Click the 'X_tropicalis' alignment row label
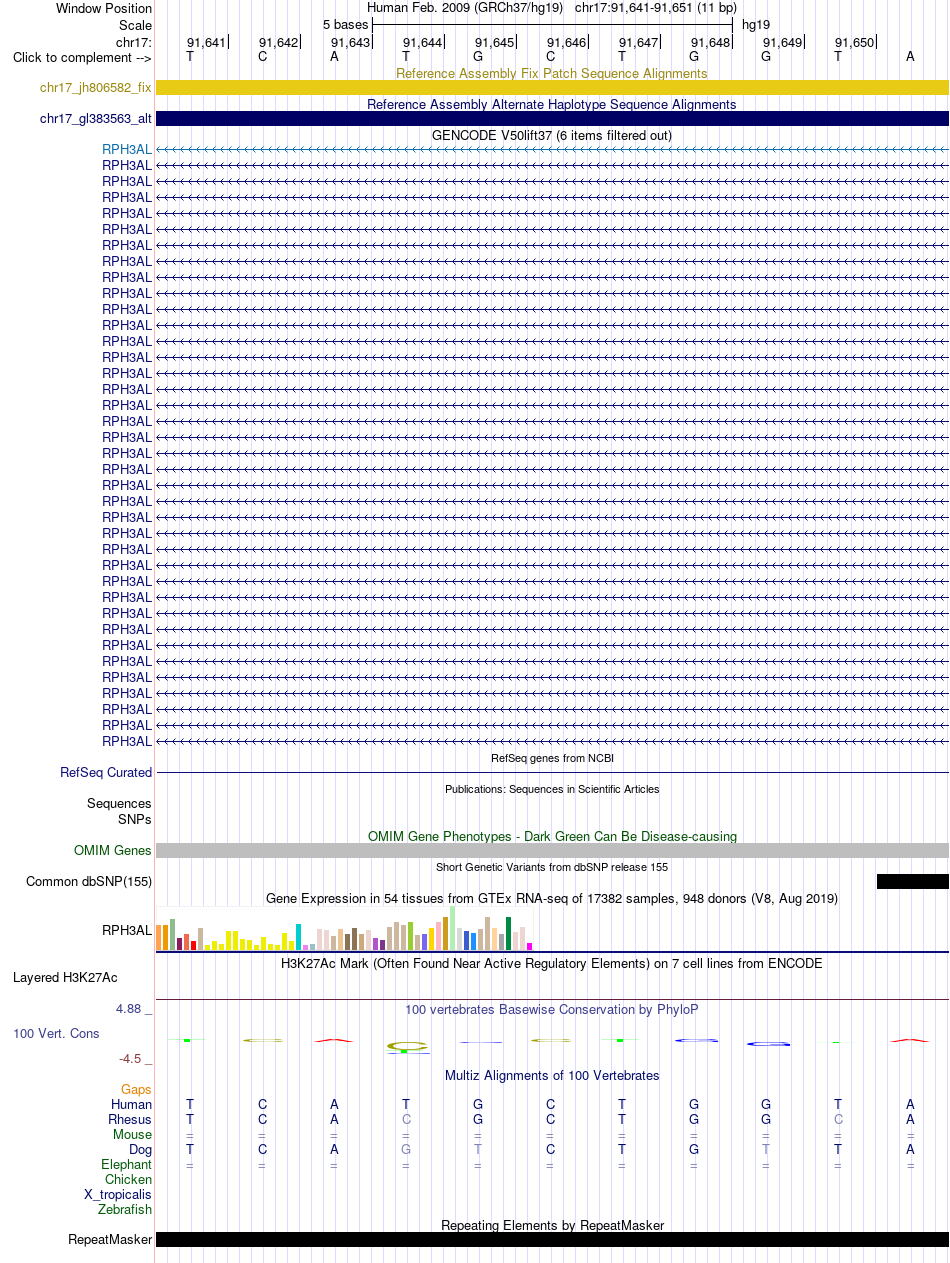This screenshot has width=950, height=1263. point(119,1194)
